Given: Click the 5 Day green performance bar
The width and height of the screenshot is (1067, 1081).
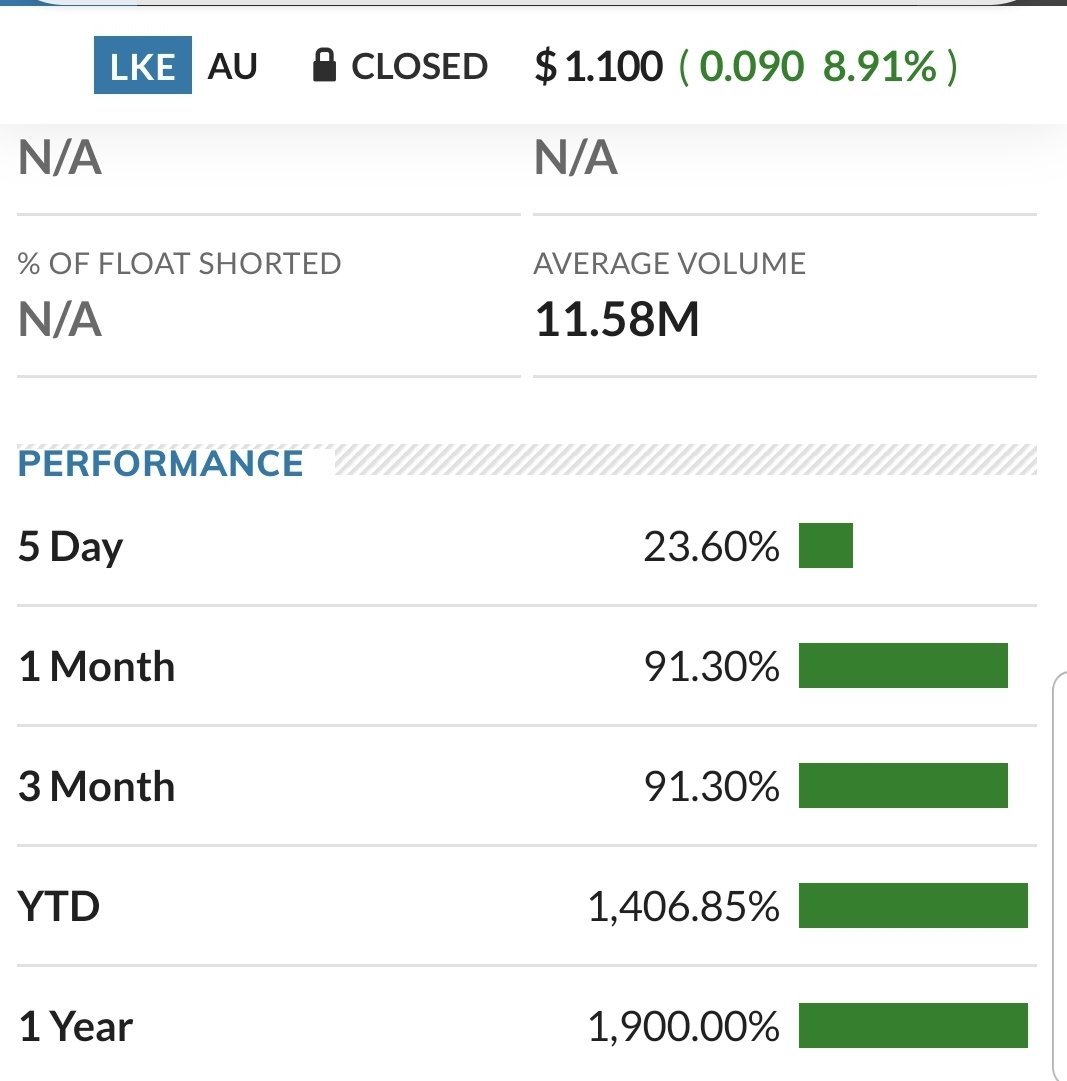Looking at the screenshot, I should point(826,545).
